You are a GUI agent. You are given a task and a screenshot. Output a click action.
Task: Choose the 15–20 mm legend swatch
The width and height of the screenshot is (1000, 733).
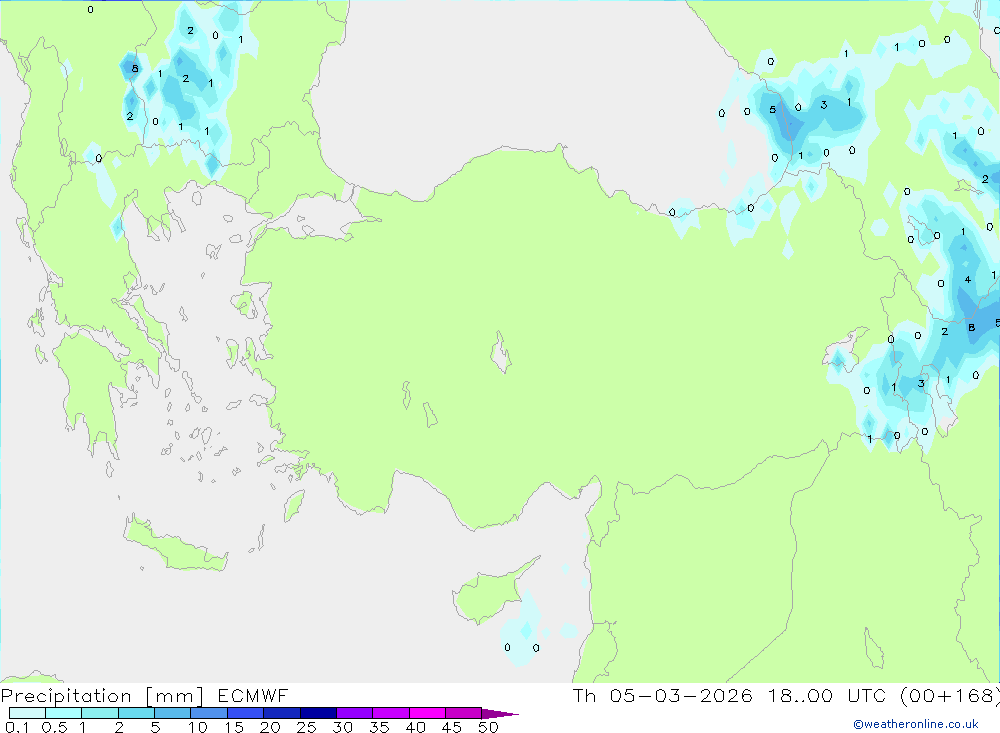tap(246, 713)
